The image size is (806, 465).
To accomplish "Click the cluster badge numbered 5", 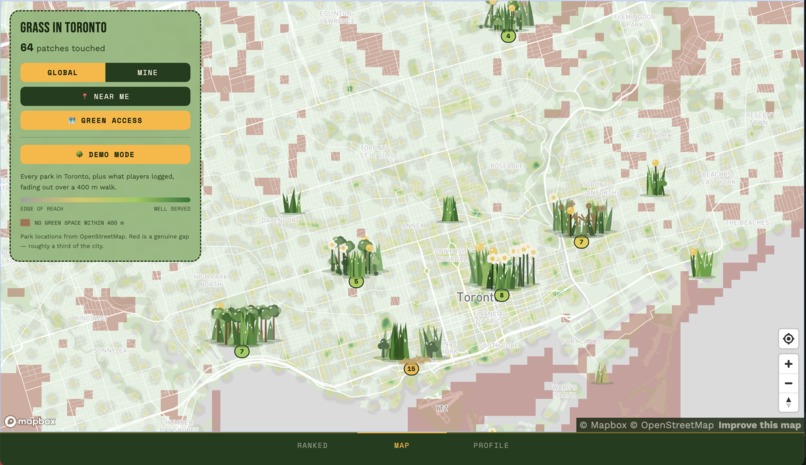I will (x=356, y=281).
